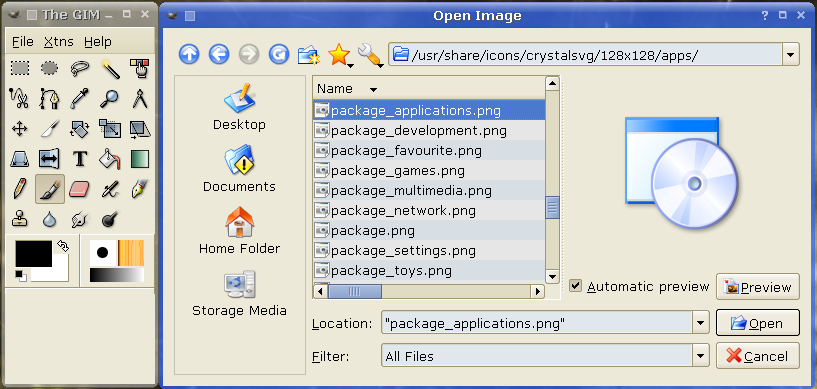
Task: Navigate back in the Open Image dialog
Action: 219,54
